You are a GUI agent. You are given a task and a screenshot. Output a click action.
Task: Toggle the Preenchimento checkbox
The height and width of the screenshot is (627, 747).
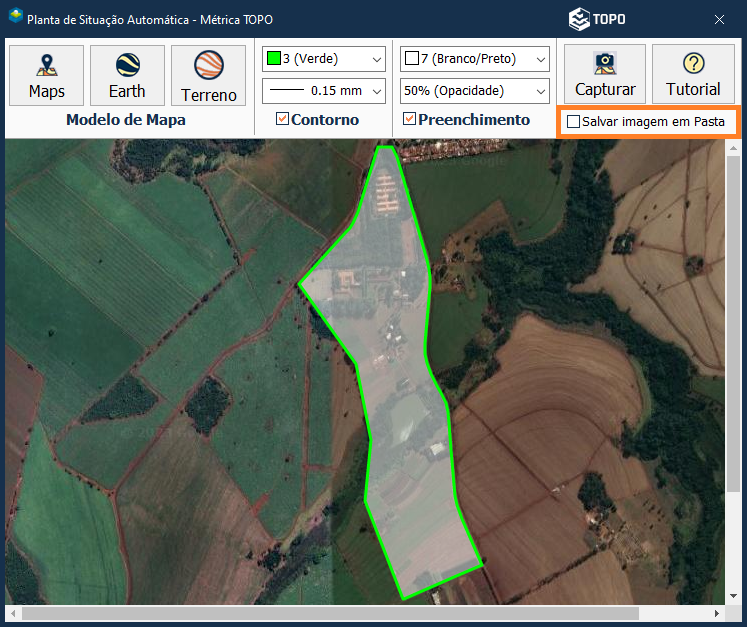(409, 119)
